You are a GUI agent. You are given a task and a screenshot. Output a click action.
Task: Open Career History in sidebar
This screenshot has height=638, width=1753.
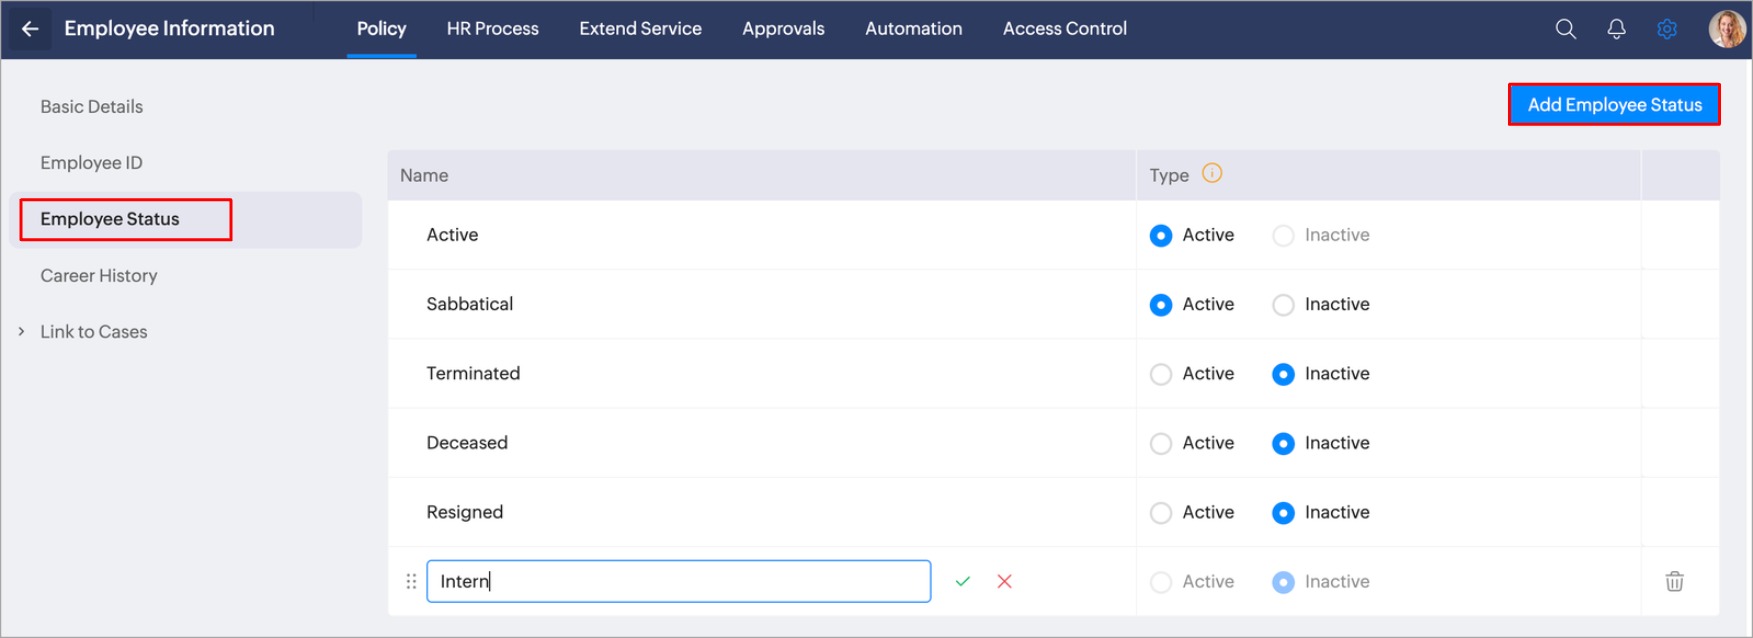[x=99, y=275]
